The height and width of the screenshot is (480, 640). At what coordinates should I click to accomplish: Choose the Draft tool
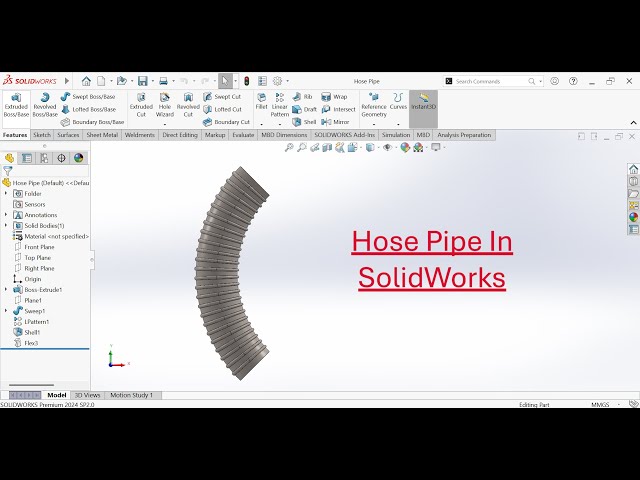[x=304, y=109]
